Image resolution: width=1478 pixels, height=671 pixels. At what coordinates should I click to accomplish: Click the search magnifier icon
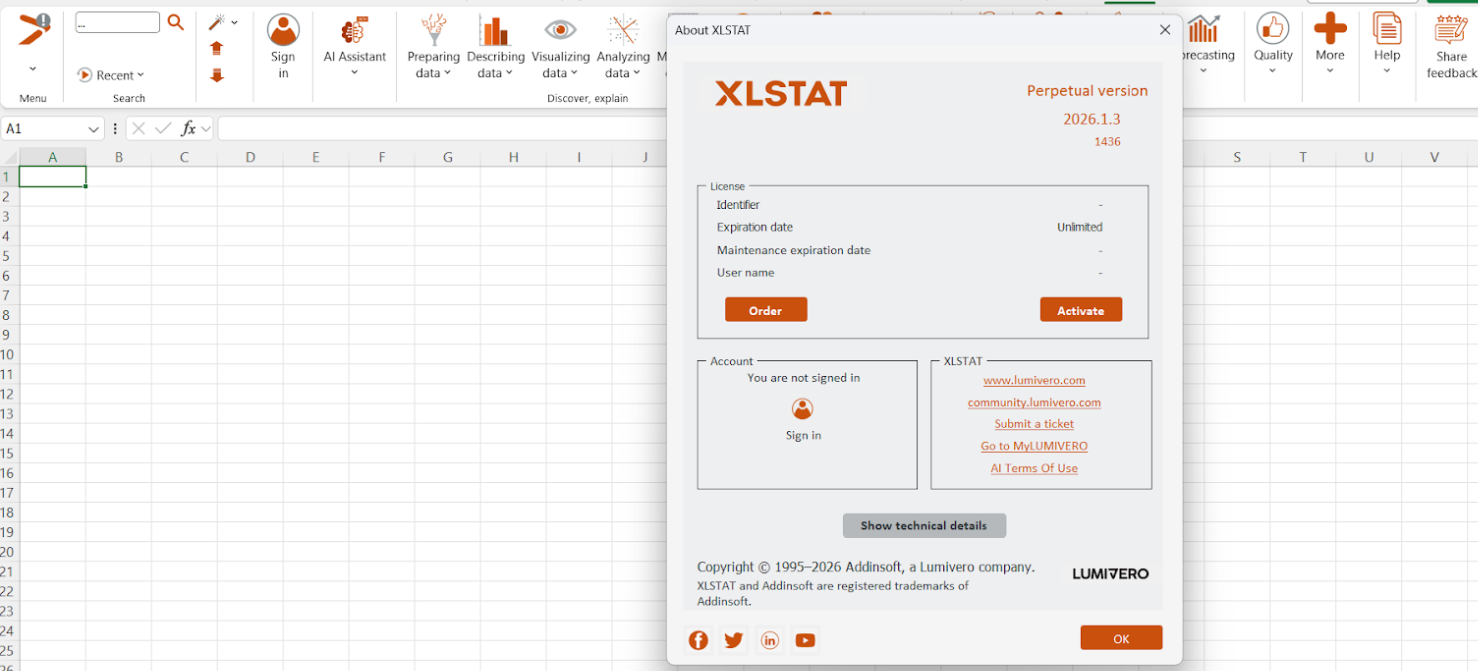[176, 22]
